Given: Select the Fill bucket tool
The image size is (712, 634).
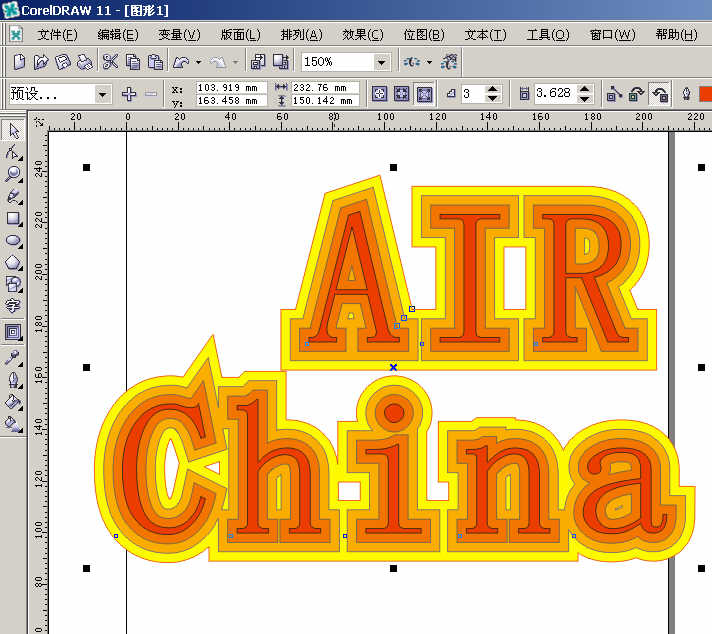Looking at the screenshot, I should tap(13, 401).
